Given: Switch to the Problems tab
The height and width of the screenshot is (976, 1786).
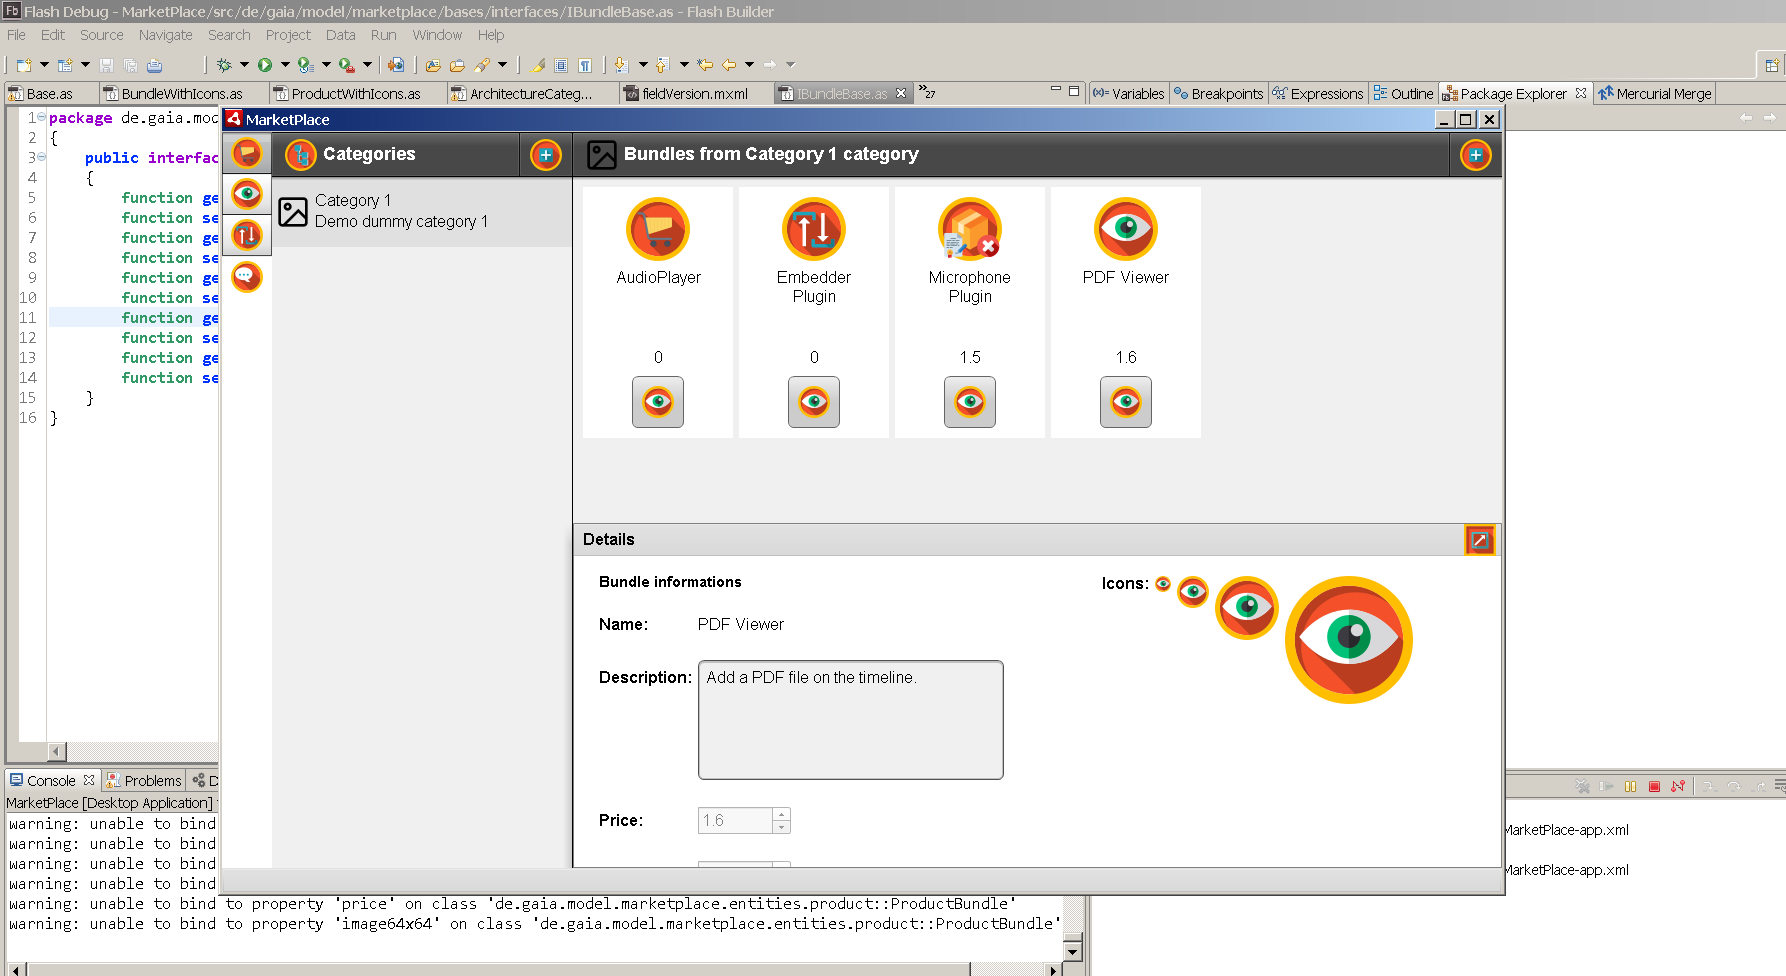Looking at the screenshot, I should click(144, 781).
